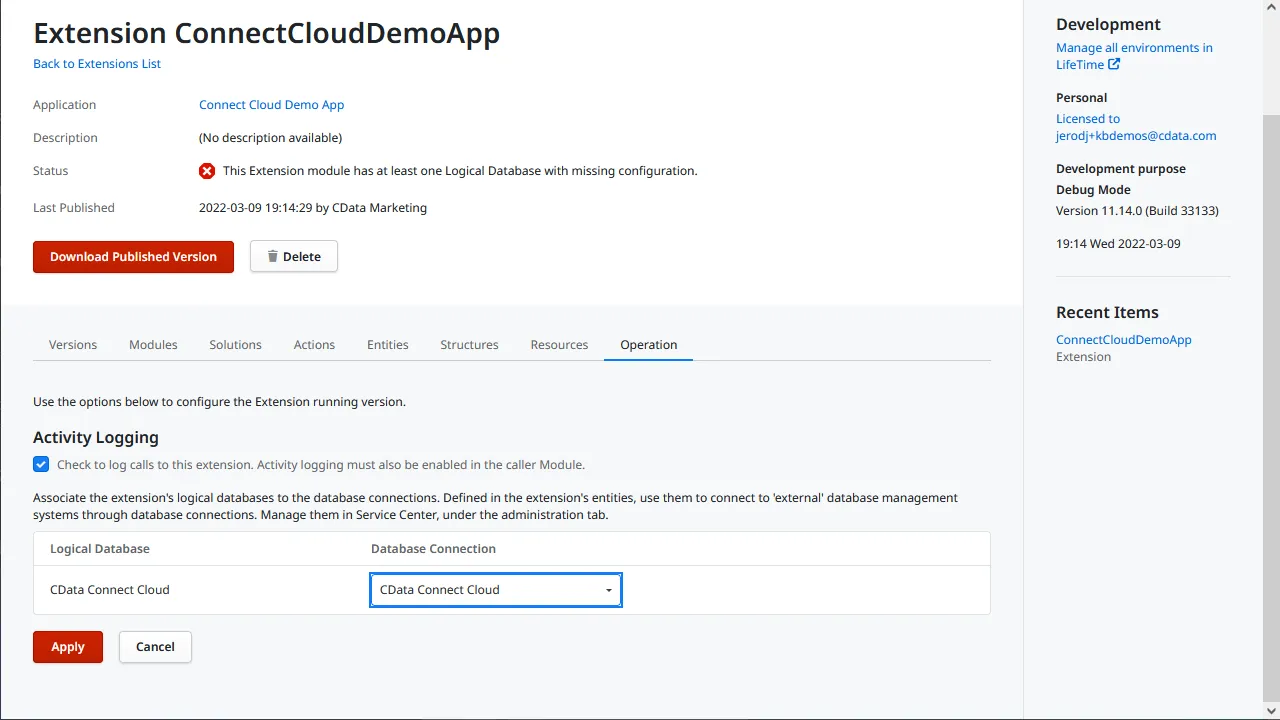
Task: Click the external link icon beside LifeTime
Action: [x=1114, y=64]
